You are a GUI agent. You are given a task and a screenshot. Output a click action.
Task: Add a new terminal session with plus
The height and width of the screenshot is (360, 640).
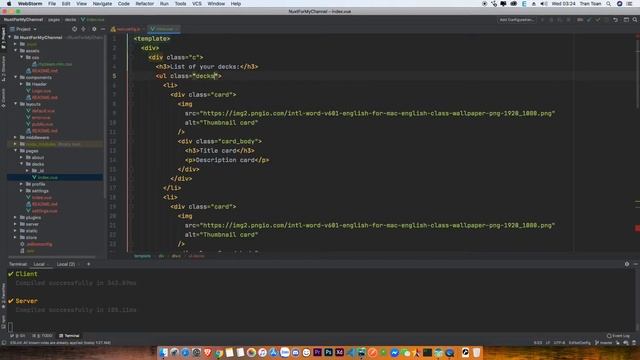tap(89, 264)
